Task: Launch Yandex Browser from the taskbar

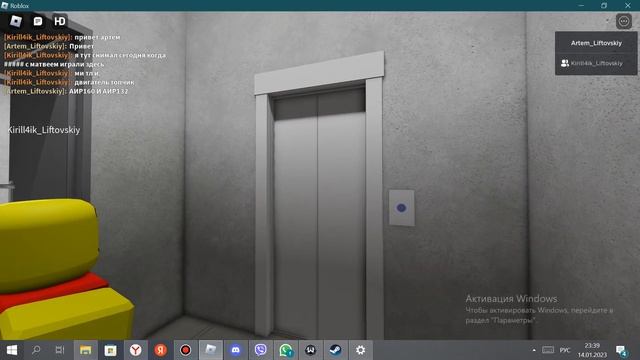Action: (x=136, y=350)
